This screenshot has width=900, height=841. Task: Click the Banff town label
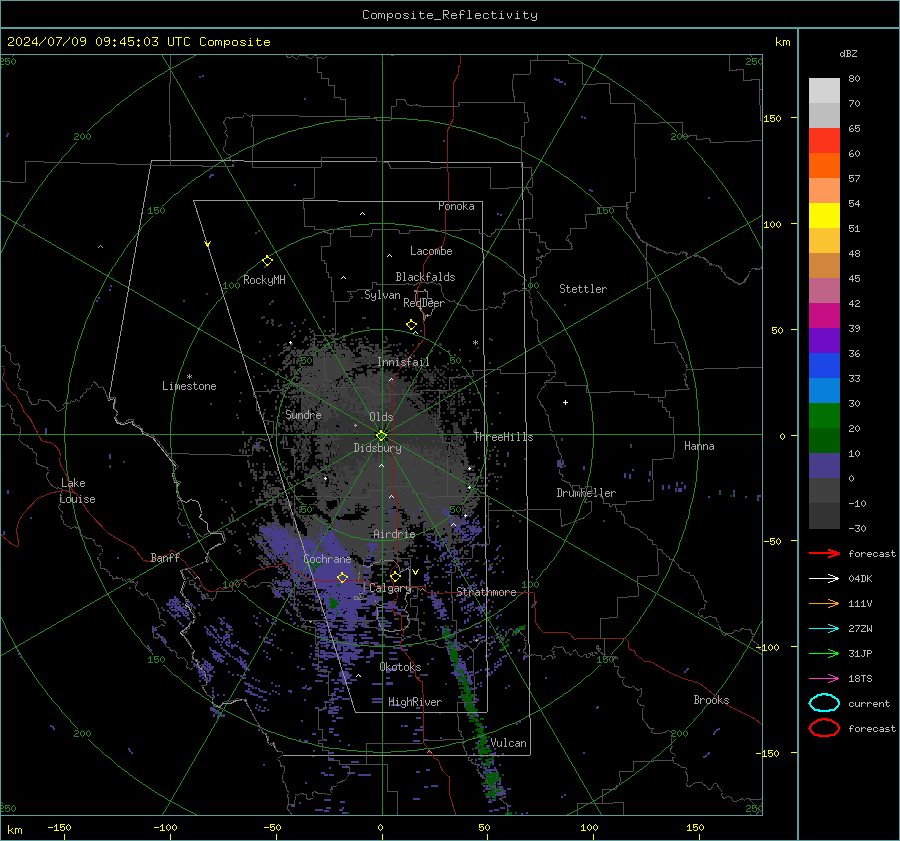pos(165,557)
